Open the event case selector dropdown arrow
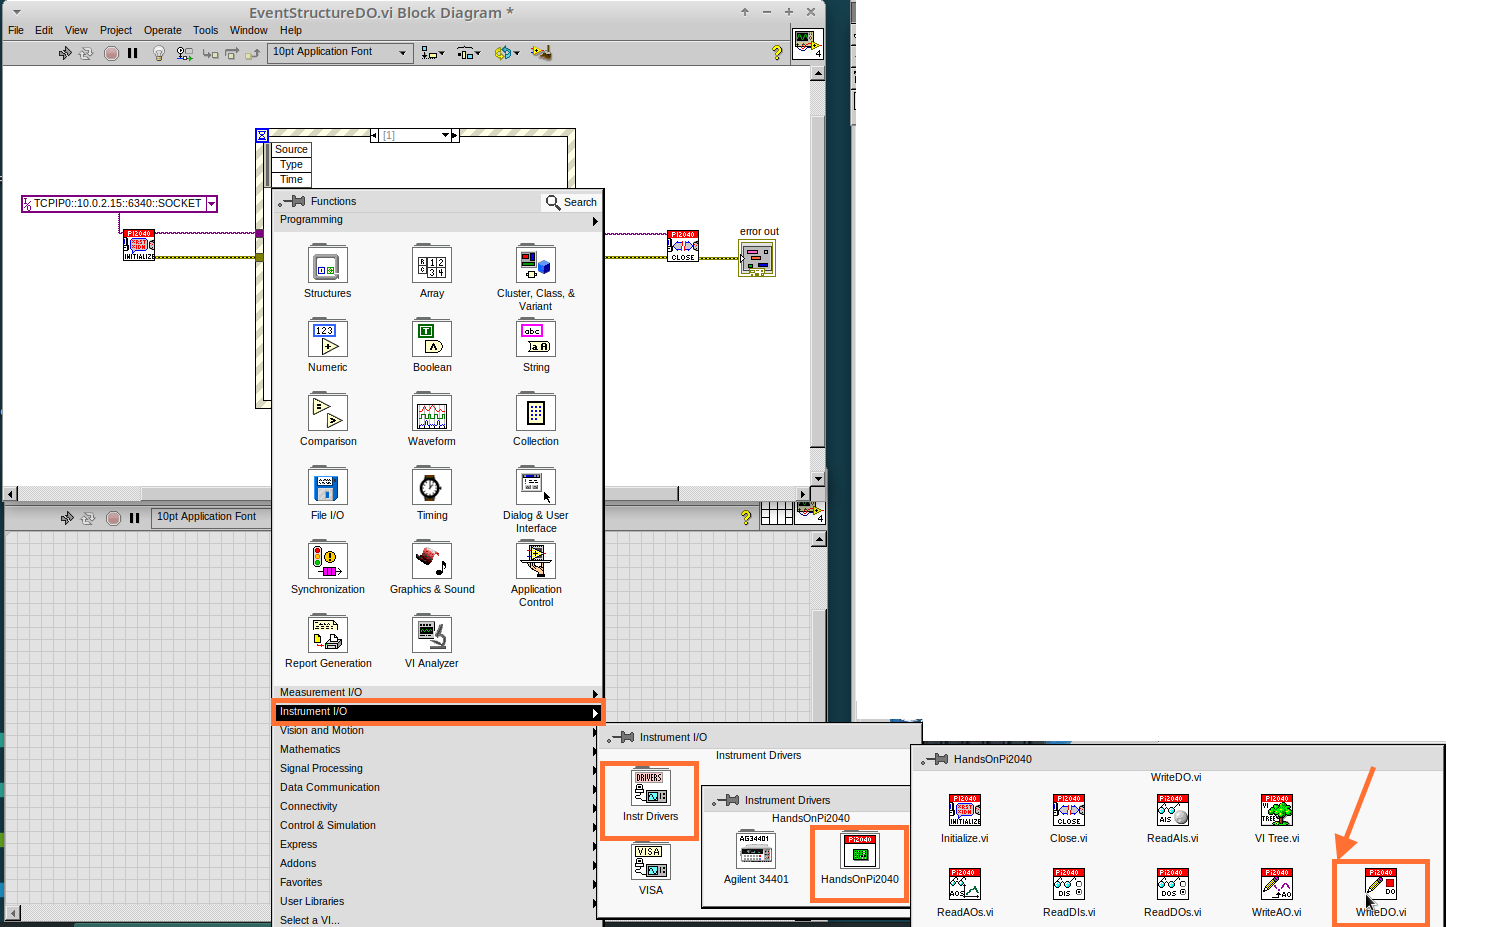This screenshot has height=927, width=1495. [445, 135]
